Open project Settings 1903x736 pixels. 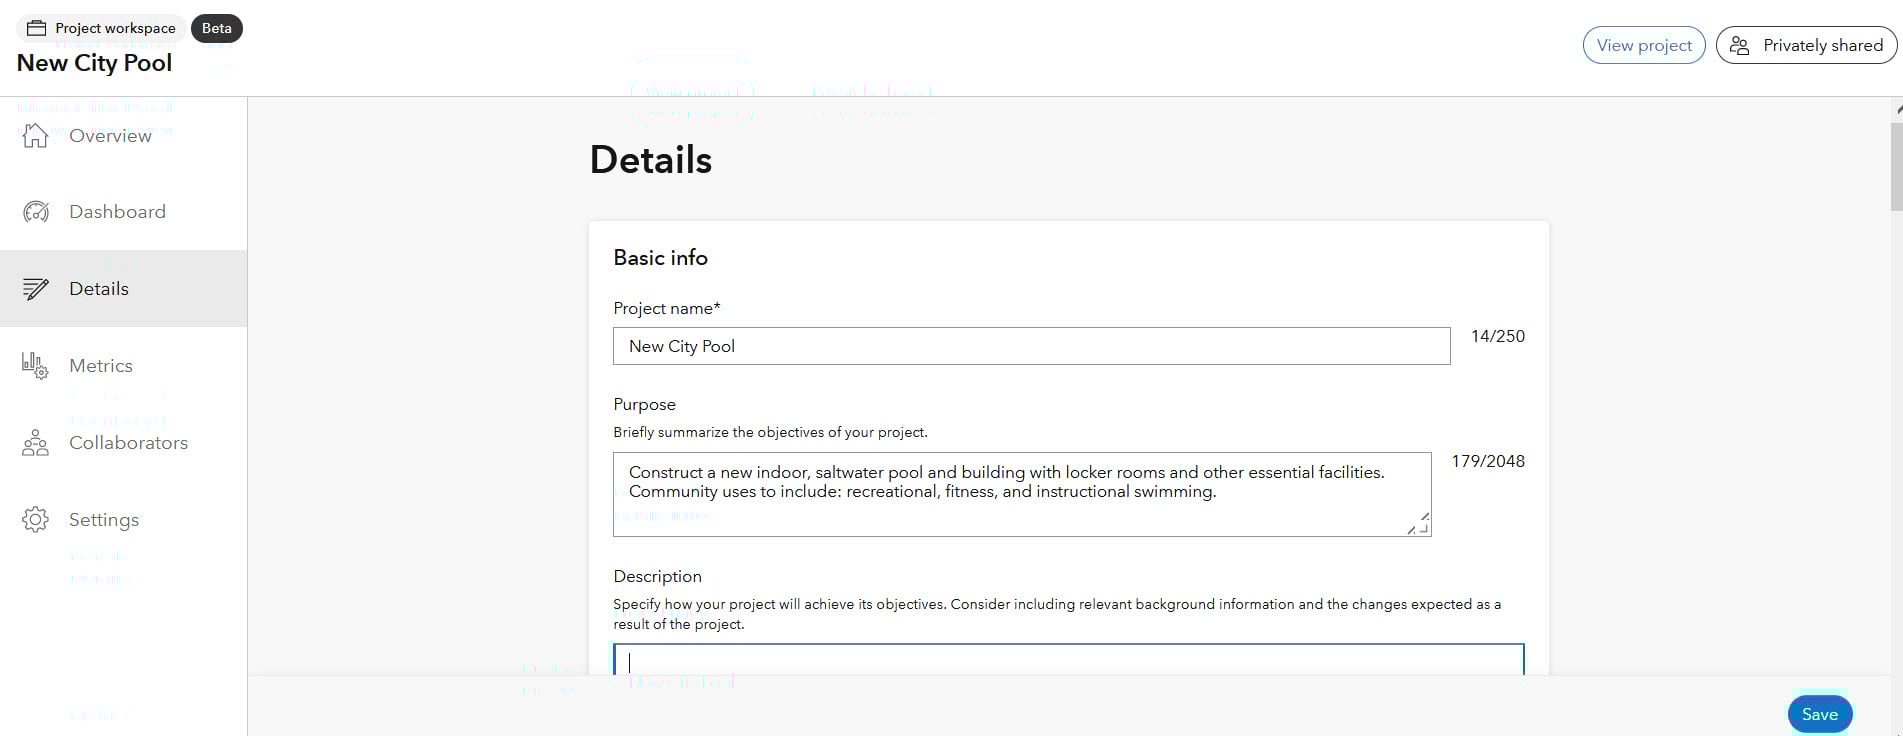coord(104,520)
